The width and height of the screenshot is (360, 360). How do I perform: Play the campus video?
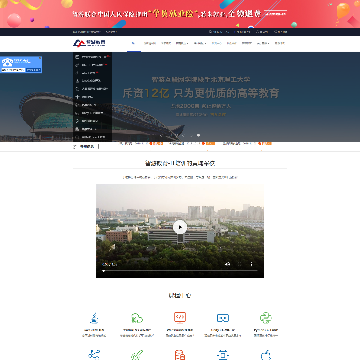pyautogui.click(x=180, y=227)
